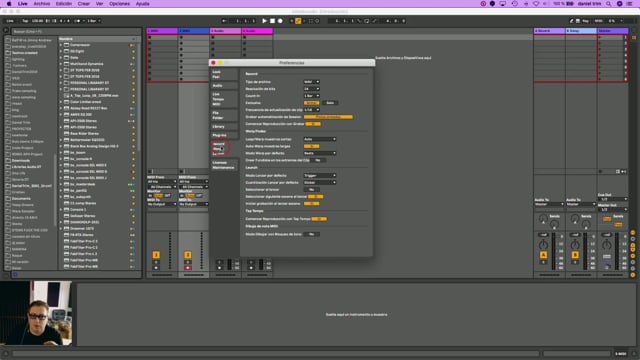Open the Count-in dropdown
This screenshot has height=360, width=640.
pyautogui.click(x=311, y=96)
